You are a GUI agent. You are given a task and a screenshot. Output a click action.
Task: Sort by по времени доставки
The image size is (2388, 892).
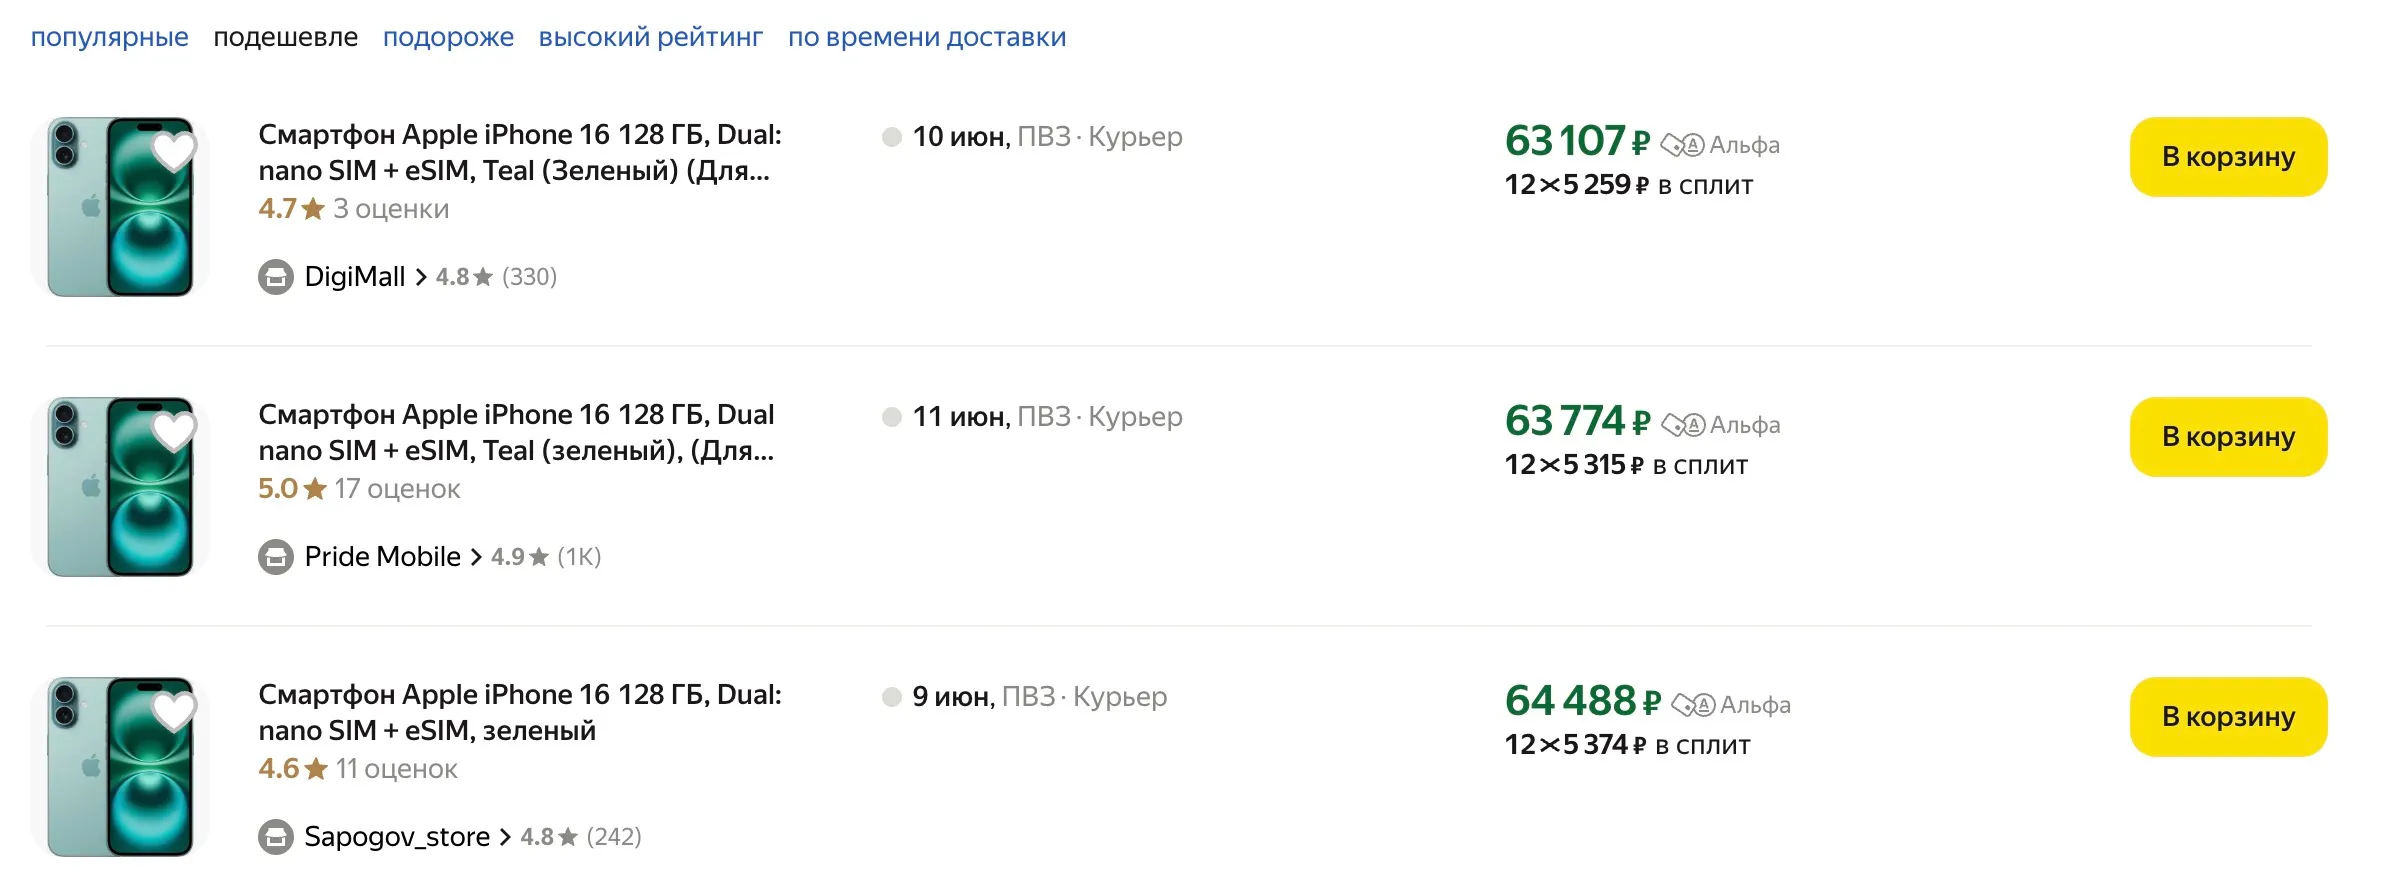(926, 37)
